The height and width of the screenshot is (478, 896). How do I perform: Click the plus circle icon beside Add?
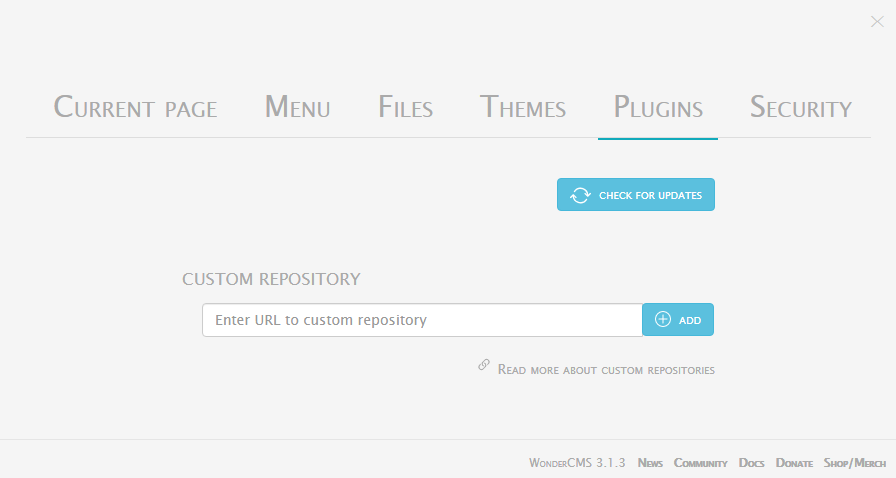663,320
